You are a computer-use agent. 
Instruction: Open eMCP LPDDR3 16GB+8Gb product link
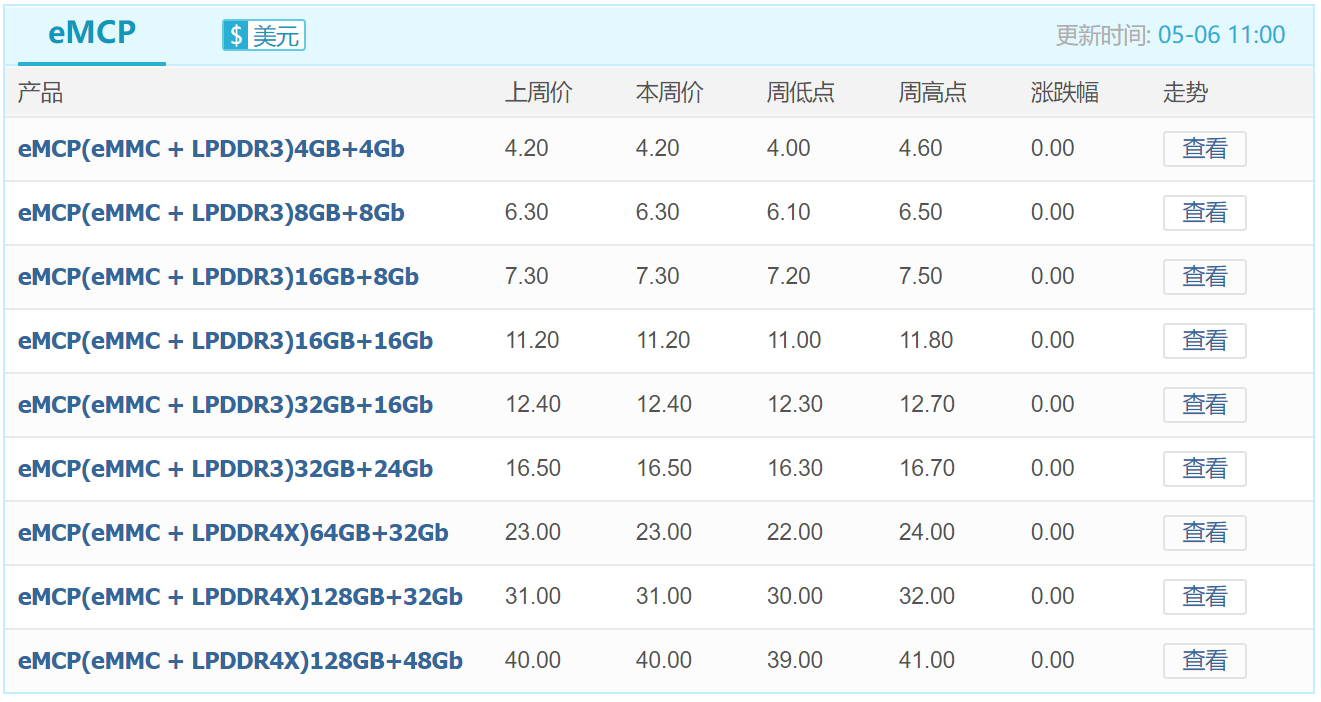point(218,277)
